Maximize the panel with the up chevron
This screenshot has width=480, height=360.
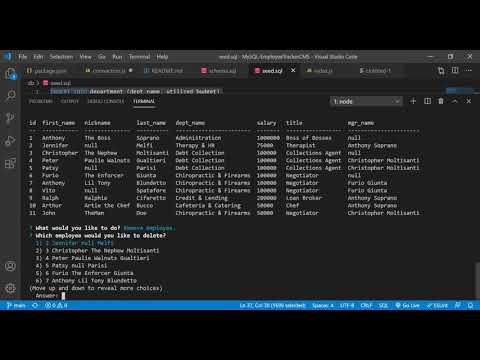click(x=455, y=101)
